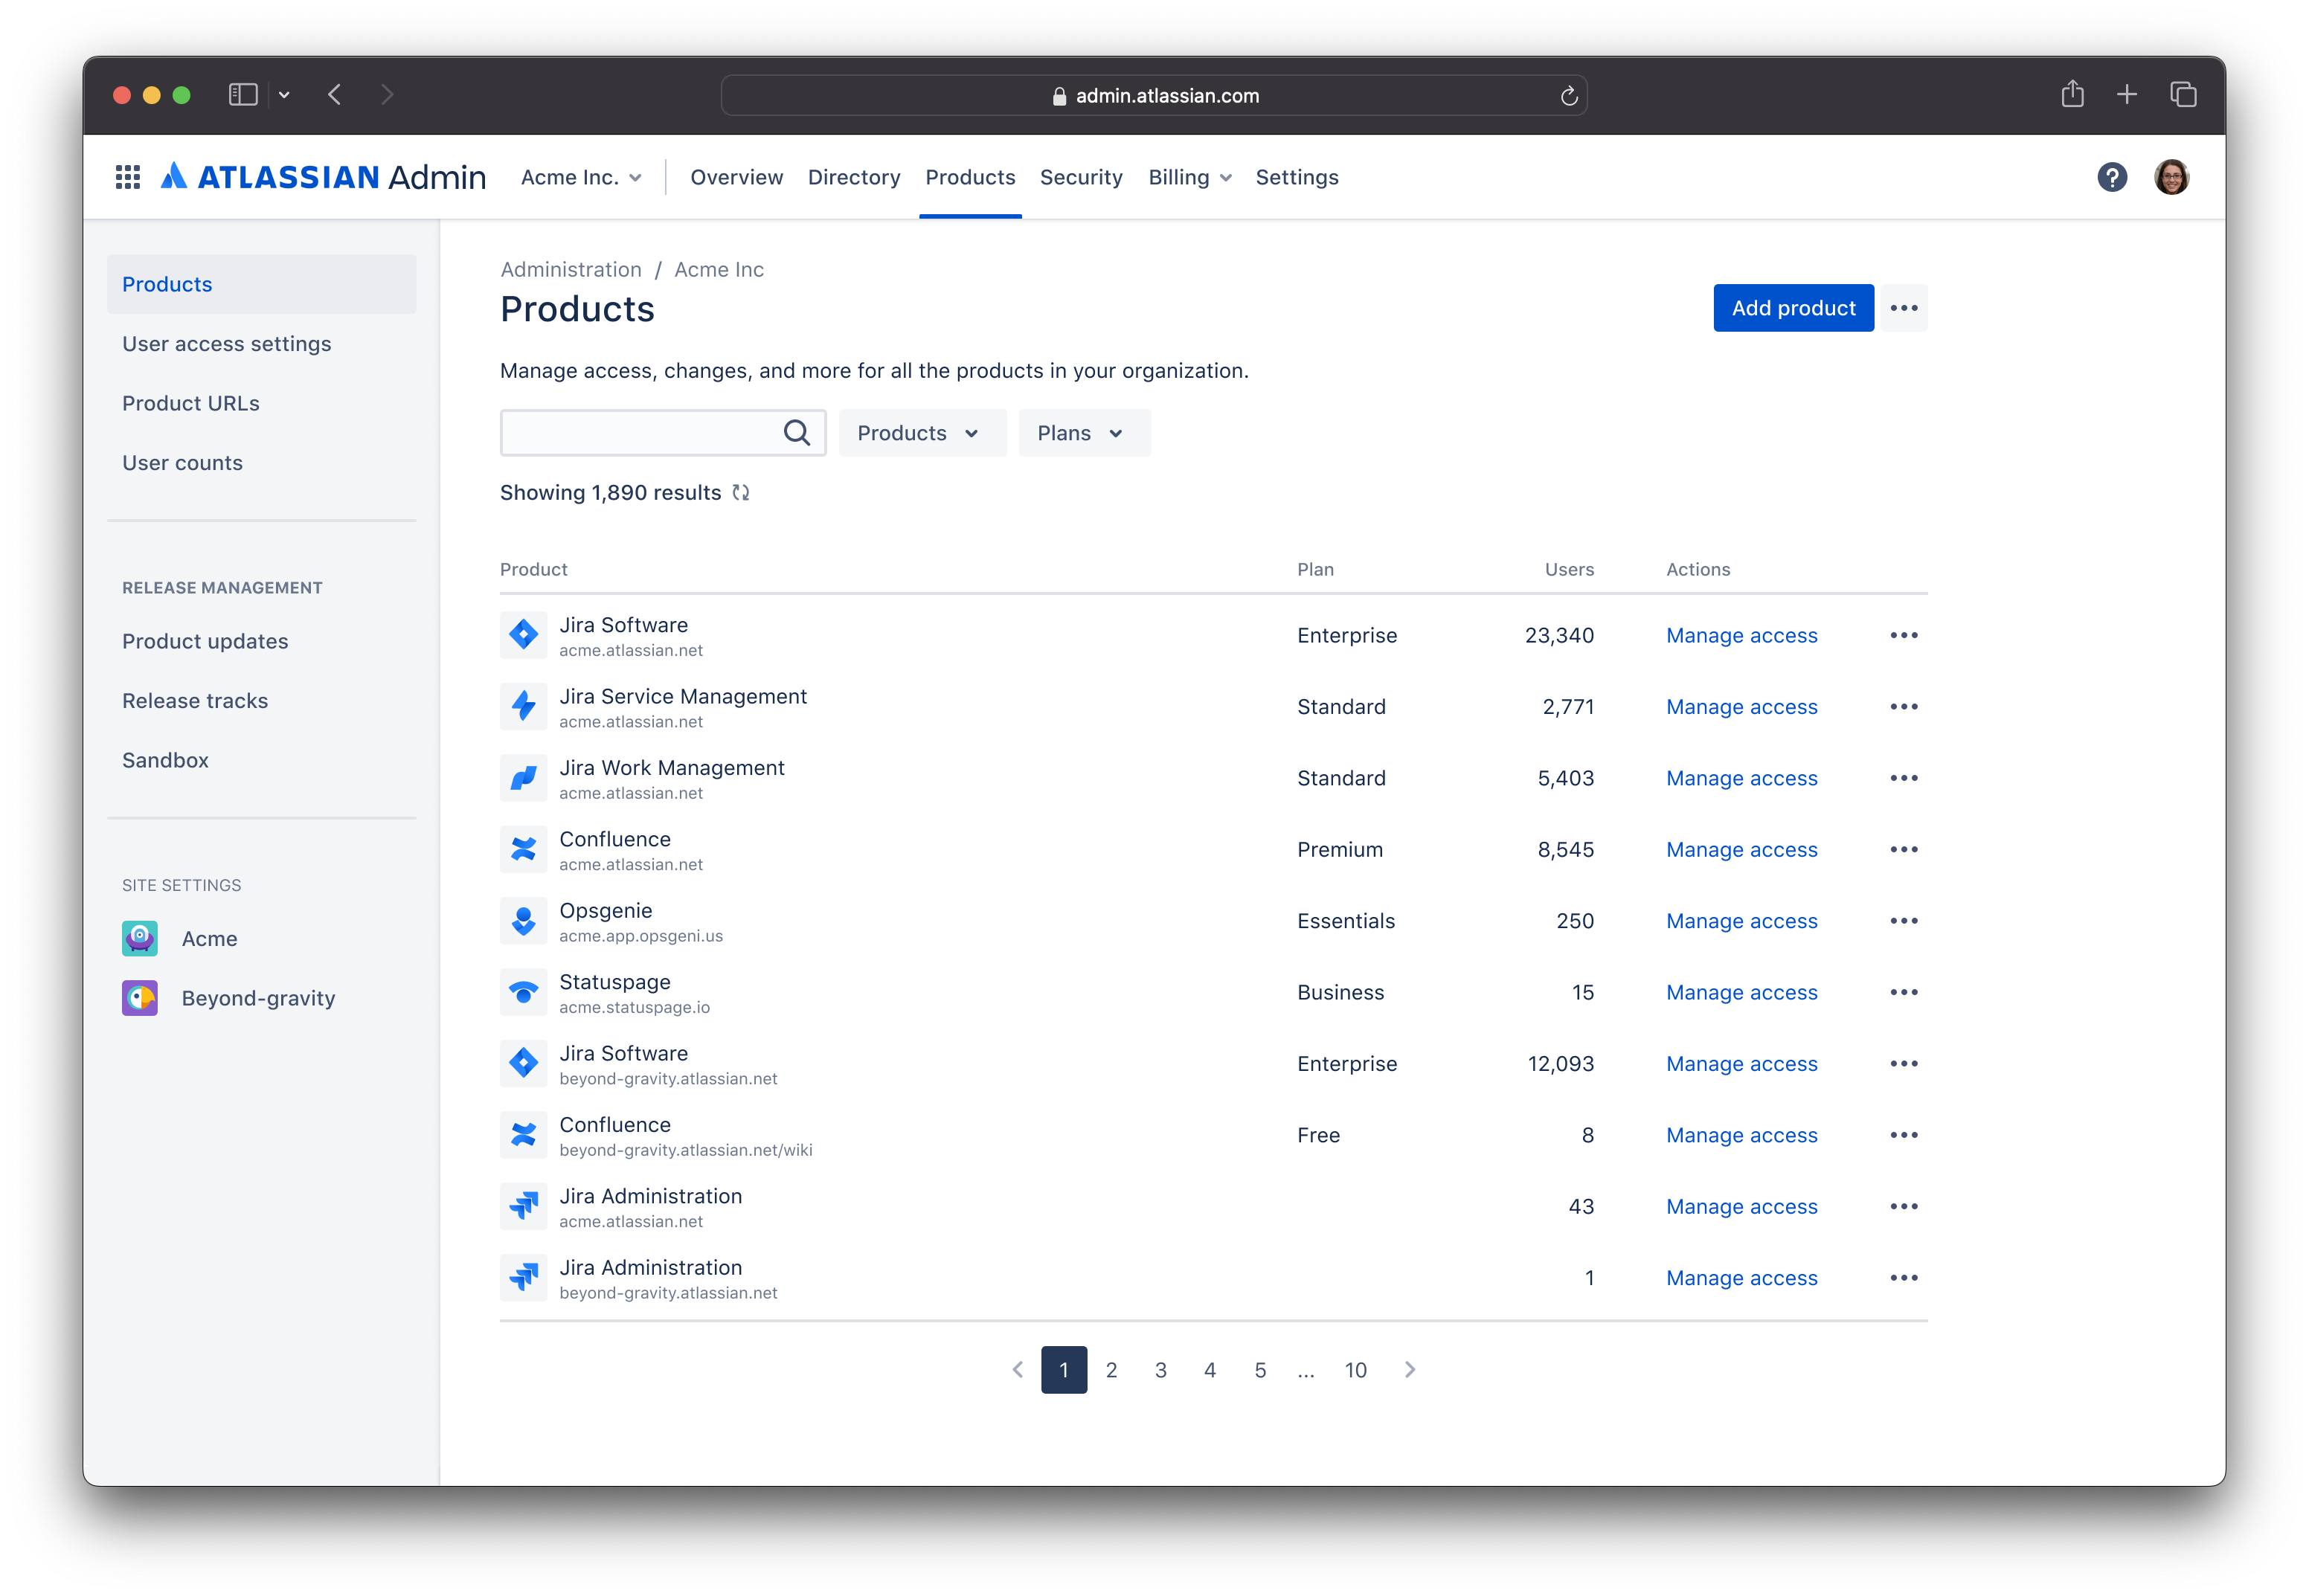
Task: Open the app switcher grid icon
Action: [128, 176]
